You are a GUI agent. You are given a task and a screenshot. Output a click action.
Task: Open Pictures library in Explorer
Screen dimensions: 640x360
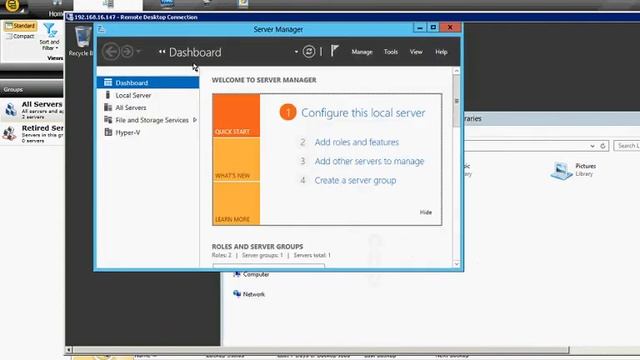click(x=573, y=170)
